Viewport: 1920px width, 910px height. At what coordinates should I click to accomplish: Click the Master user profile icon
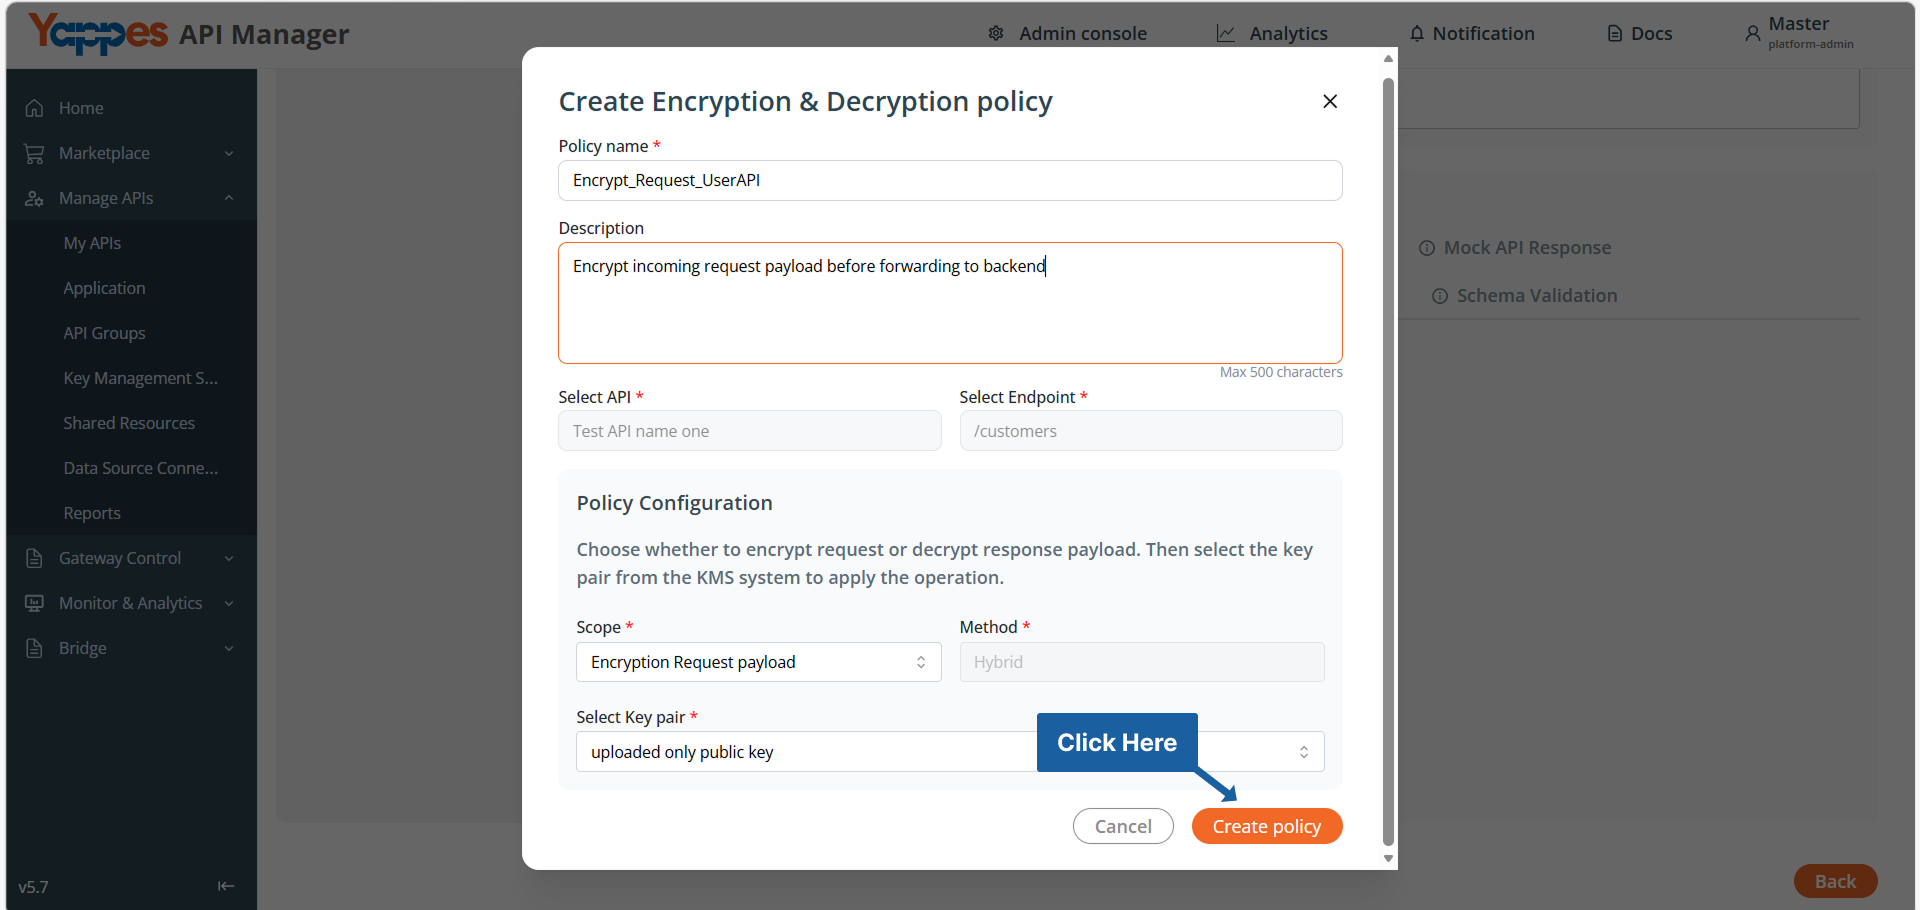1753,33
